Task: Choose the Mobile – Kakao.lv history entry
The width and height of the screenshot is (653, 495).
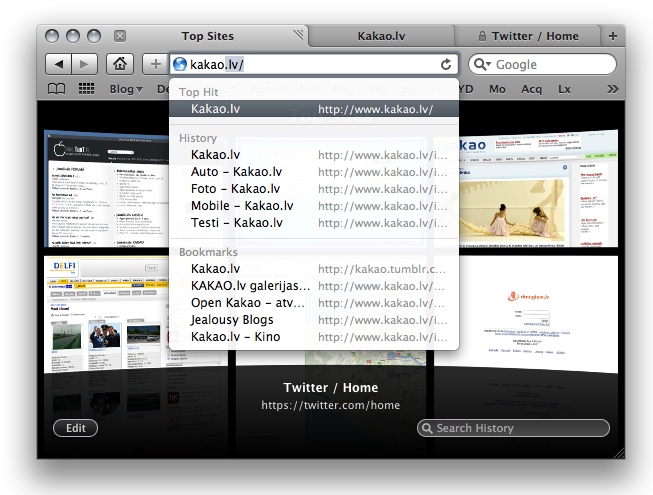Action: [x=314, y=206]
